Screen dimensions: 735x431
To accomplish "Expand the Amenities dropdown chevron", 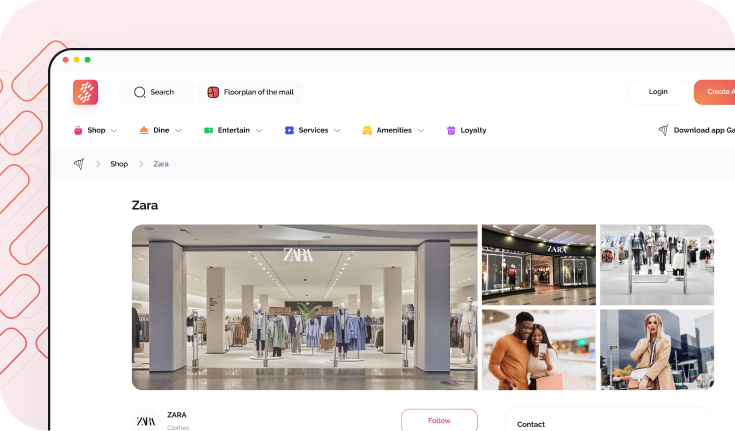I will click(421, 130).
